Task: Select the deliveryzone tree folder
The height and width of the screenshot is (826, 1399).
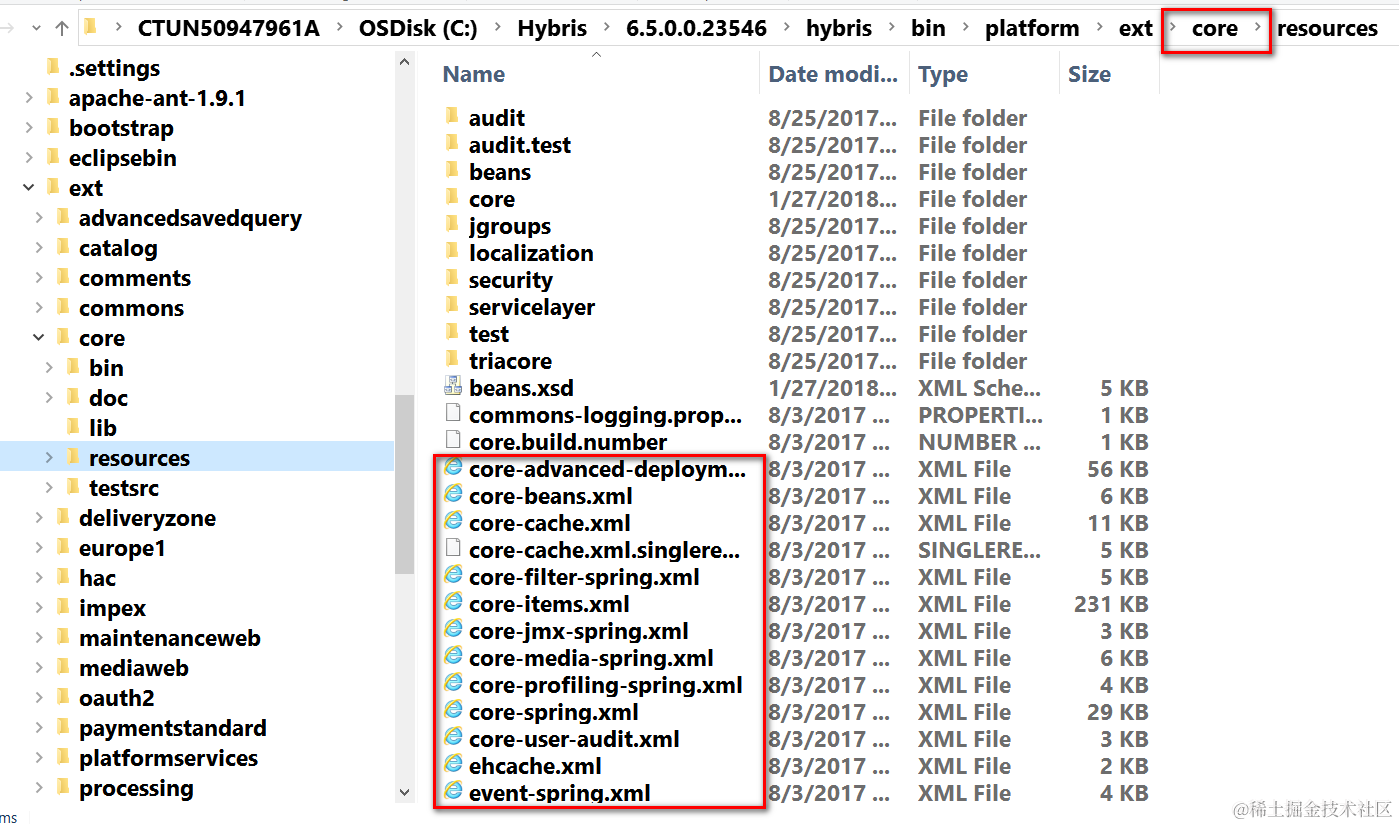Action: click(147, 518)
